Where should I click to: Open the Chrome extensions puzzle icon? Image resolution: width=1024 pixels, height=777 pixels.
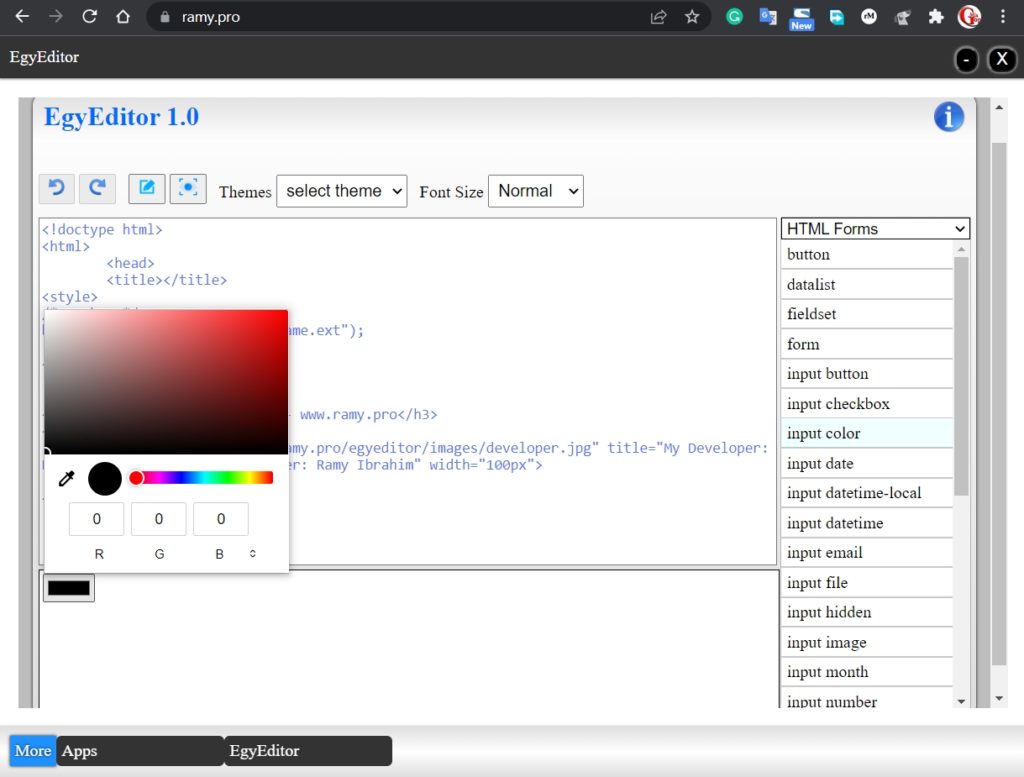[935, 17]
